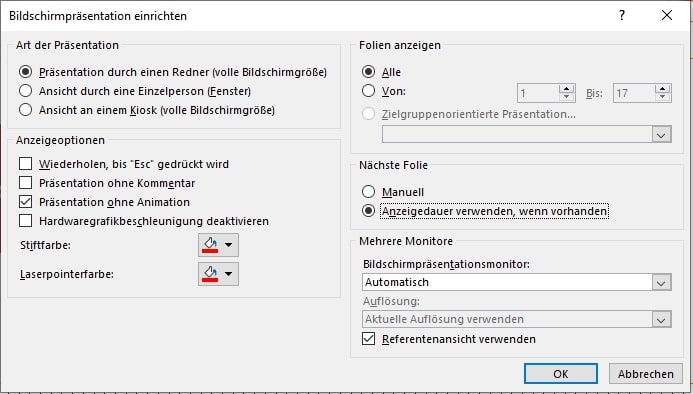Click the Laserpointerfarbe paint bucket icon
This screenshot has height=394, width=693.
pos(210,274)
